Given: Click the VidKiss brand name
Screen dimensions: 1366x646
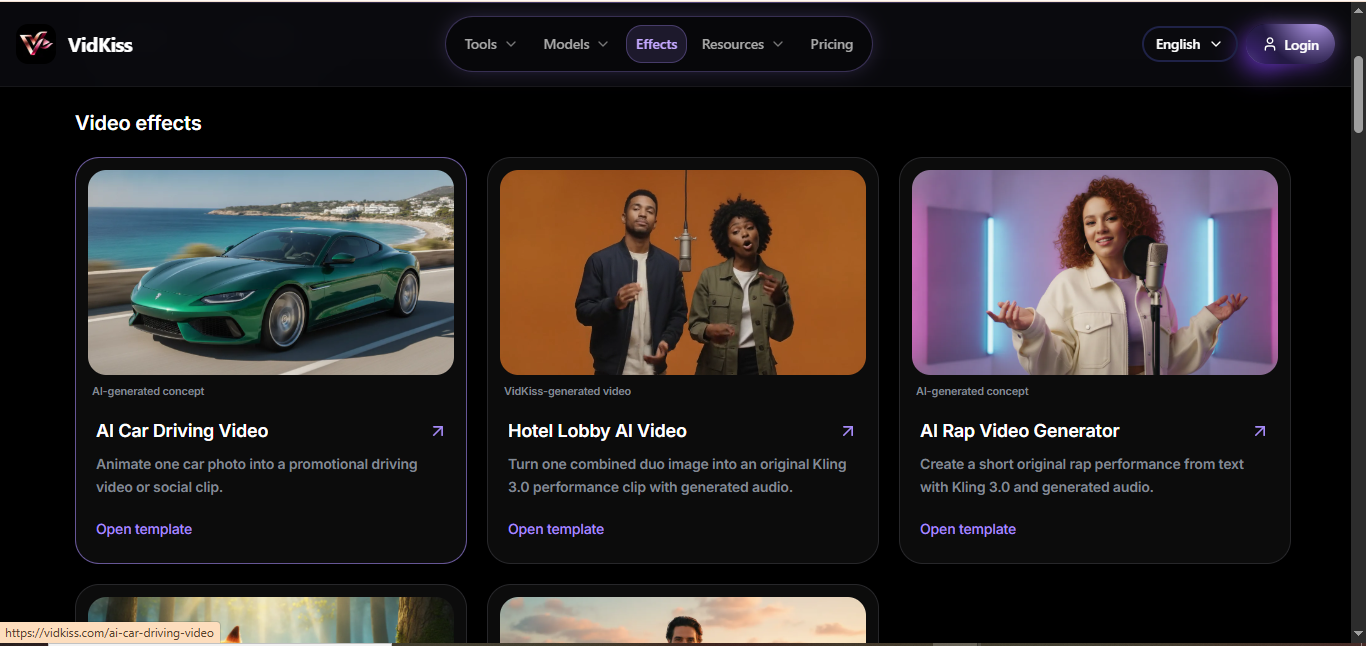Looking at the screenshot, I should click(100, 45).
